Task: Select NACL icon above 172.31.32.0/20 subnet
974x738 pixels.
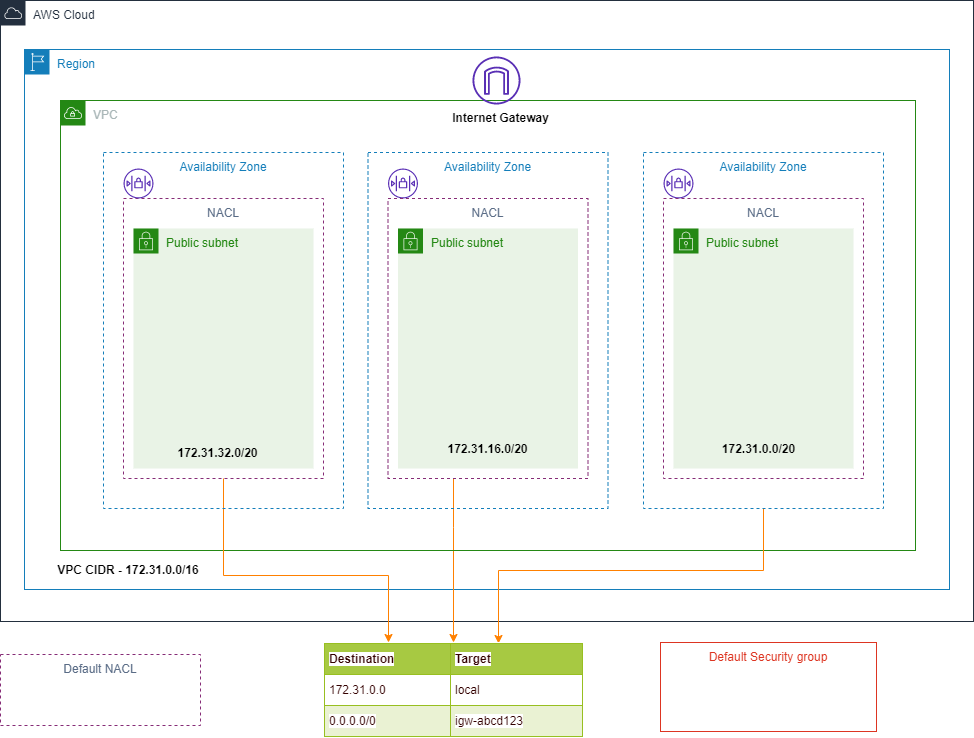Action: click(139, 183)
